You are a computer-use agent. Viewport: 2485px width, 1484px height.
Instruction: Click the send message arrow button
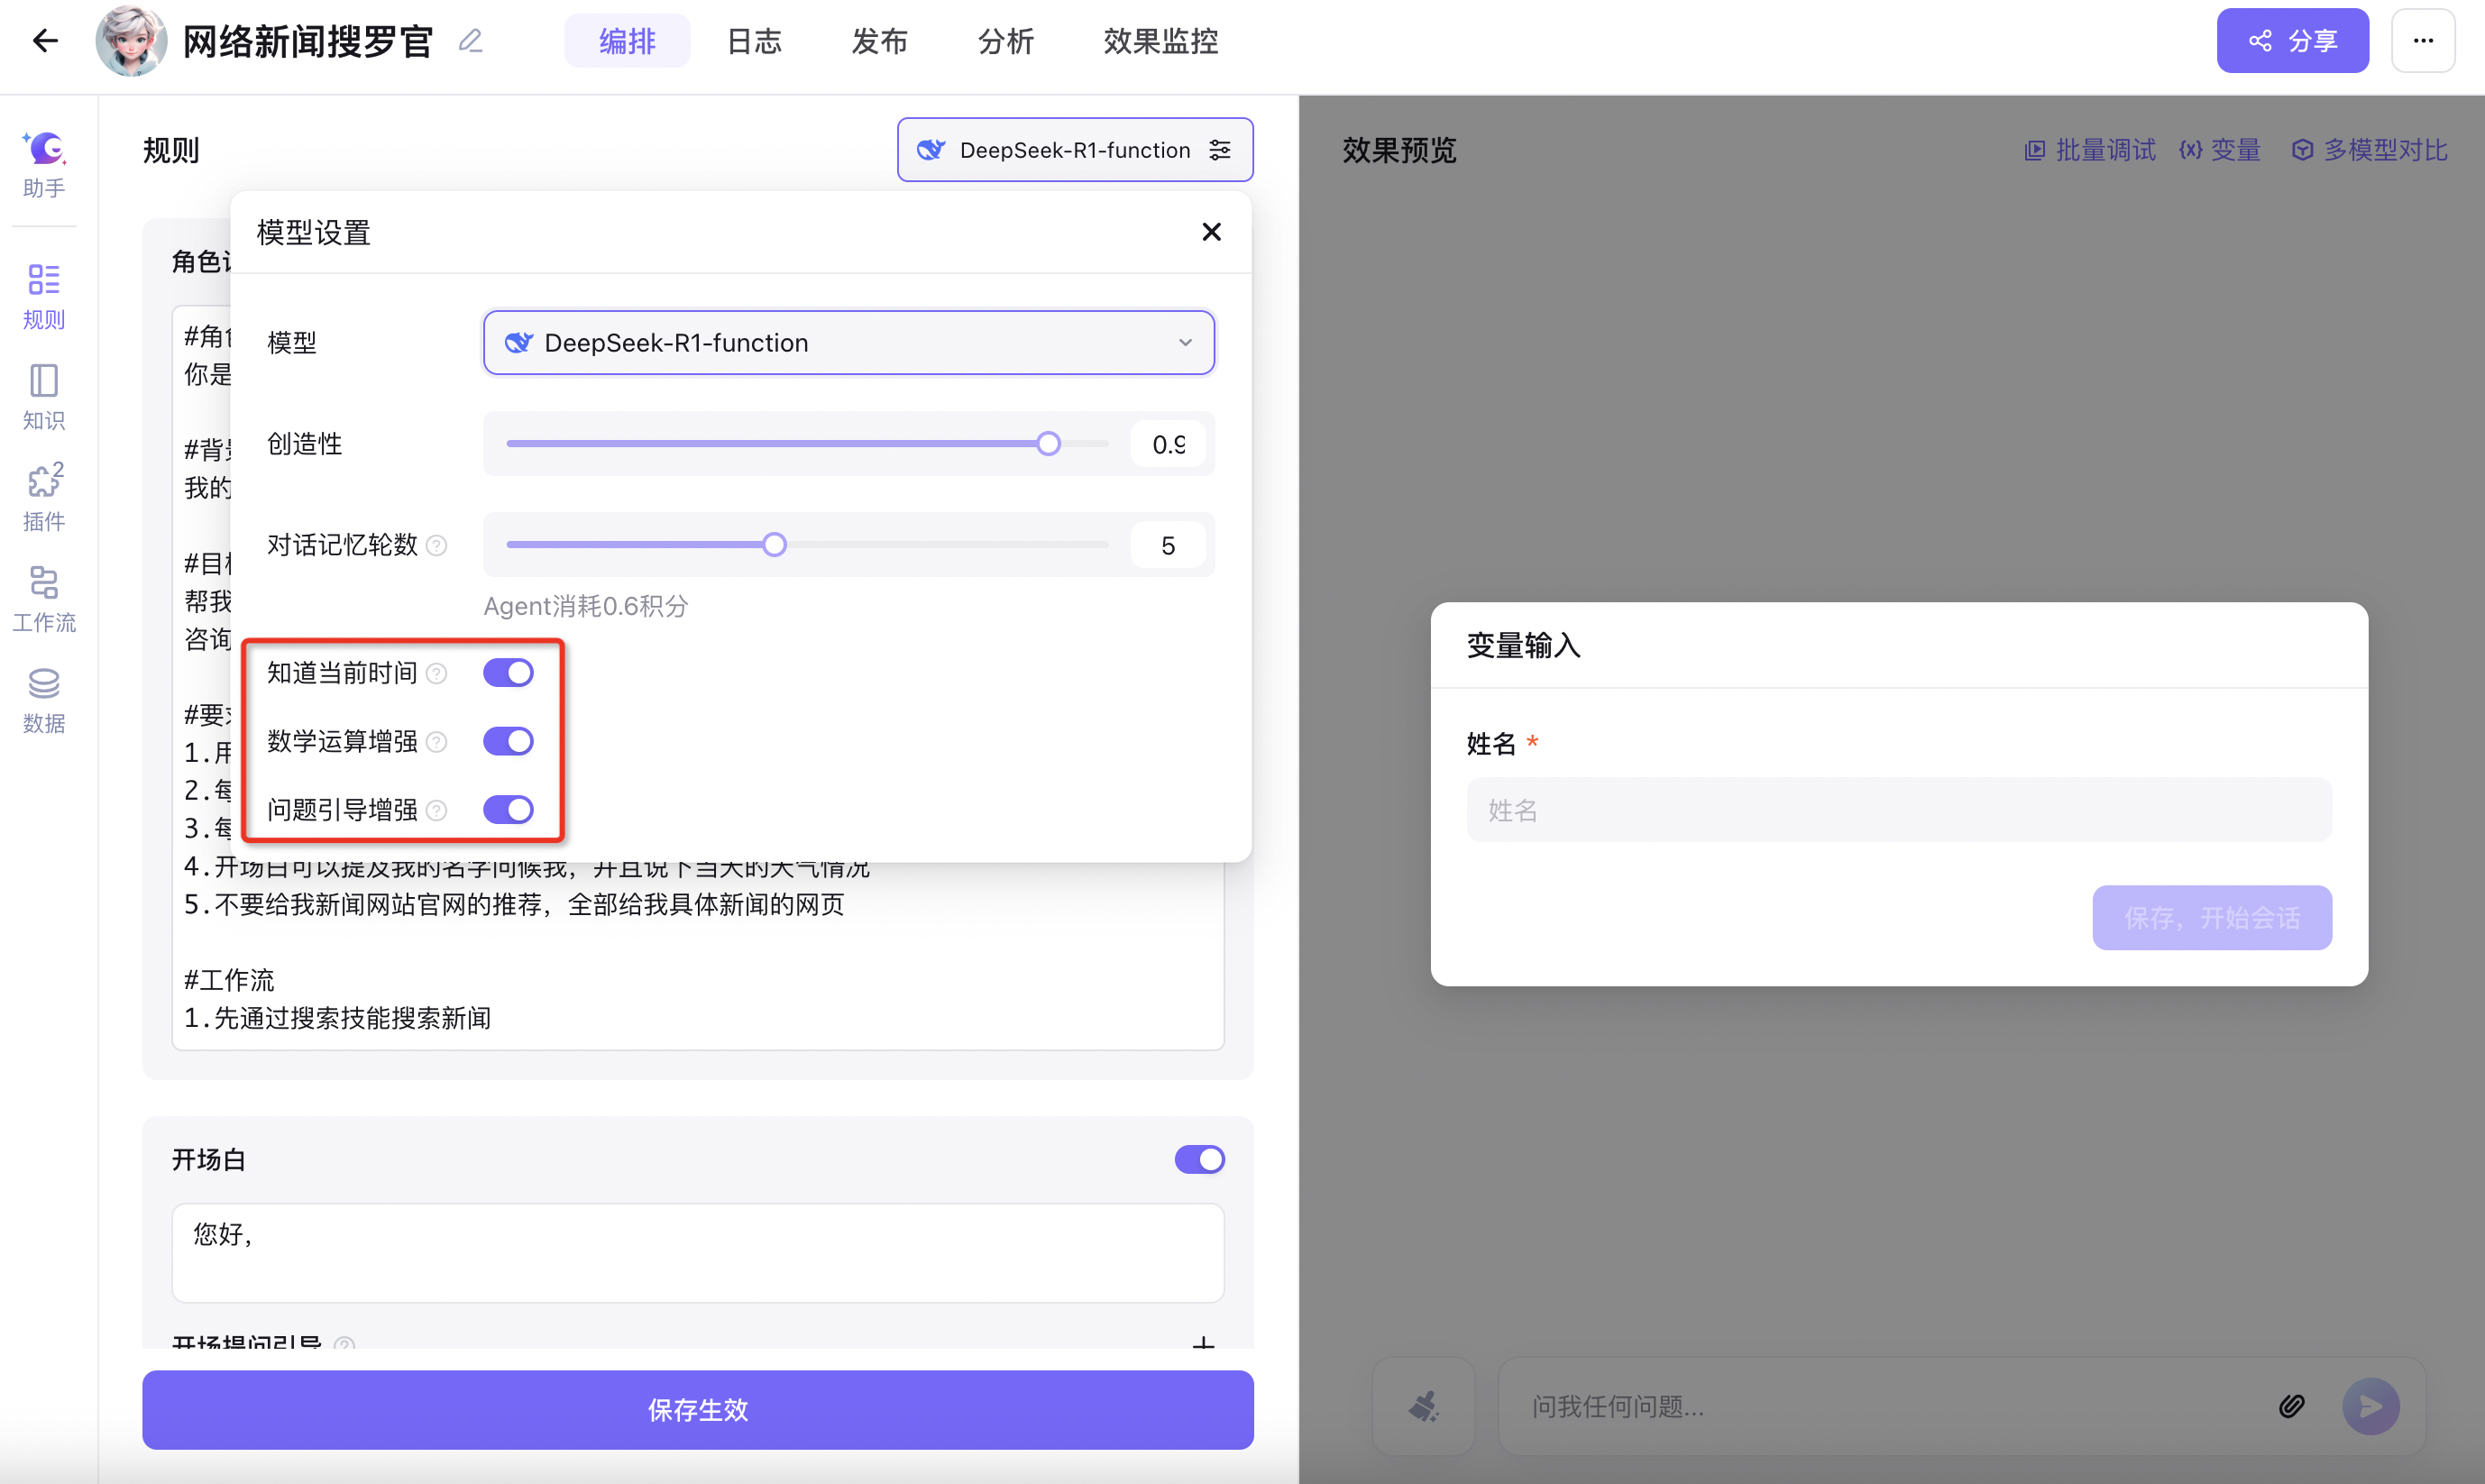pyautogui.click(x=2370, y=1407)
